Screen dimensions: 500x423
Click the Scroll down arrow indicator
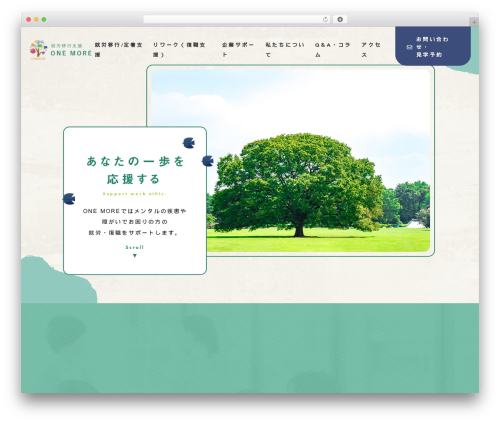tap(135, 256)
